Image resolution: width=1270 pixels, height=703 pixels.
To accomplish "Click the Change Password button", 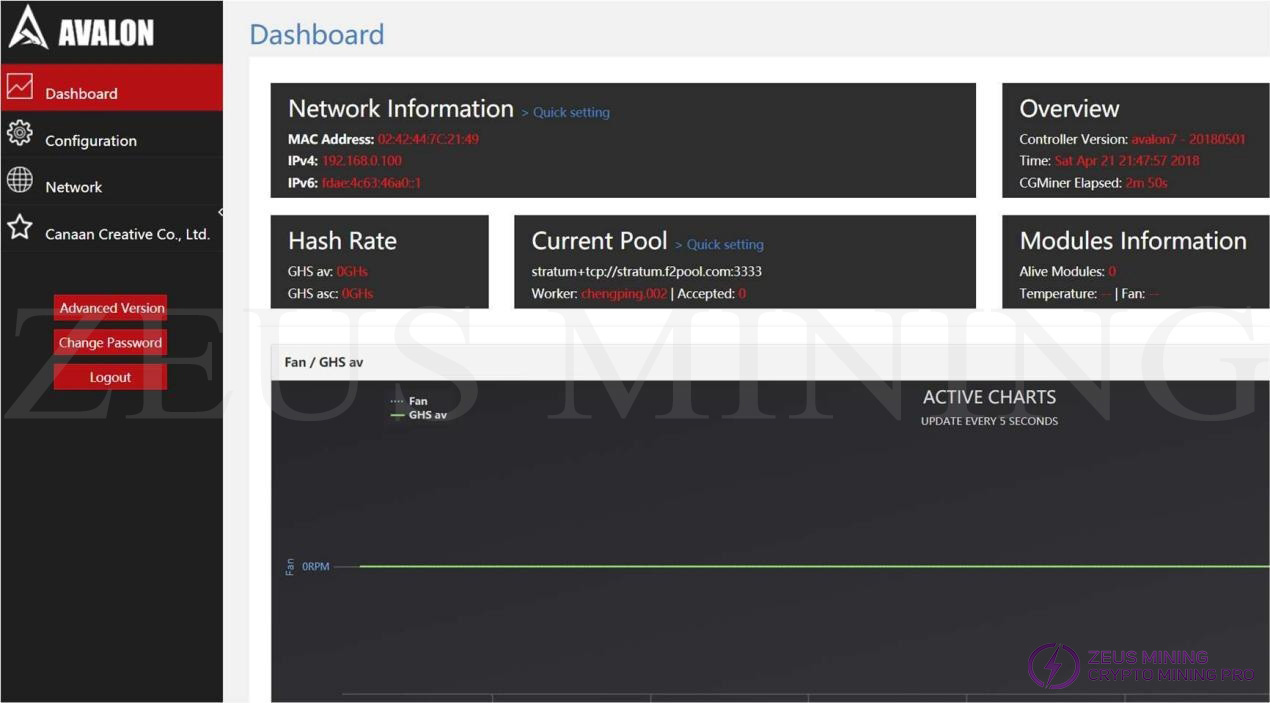I will point(110,343).
